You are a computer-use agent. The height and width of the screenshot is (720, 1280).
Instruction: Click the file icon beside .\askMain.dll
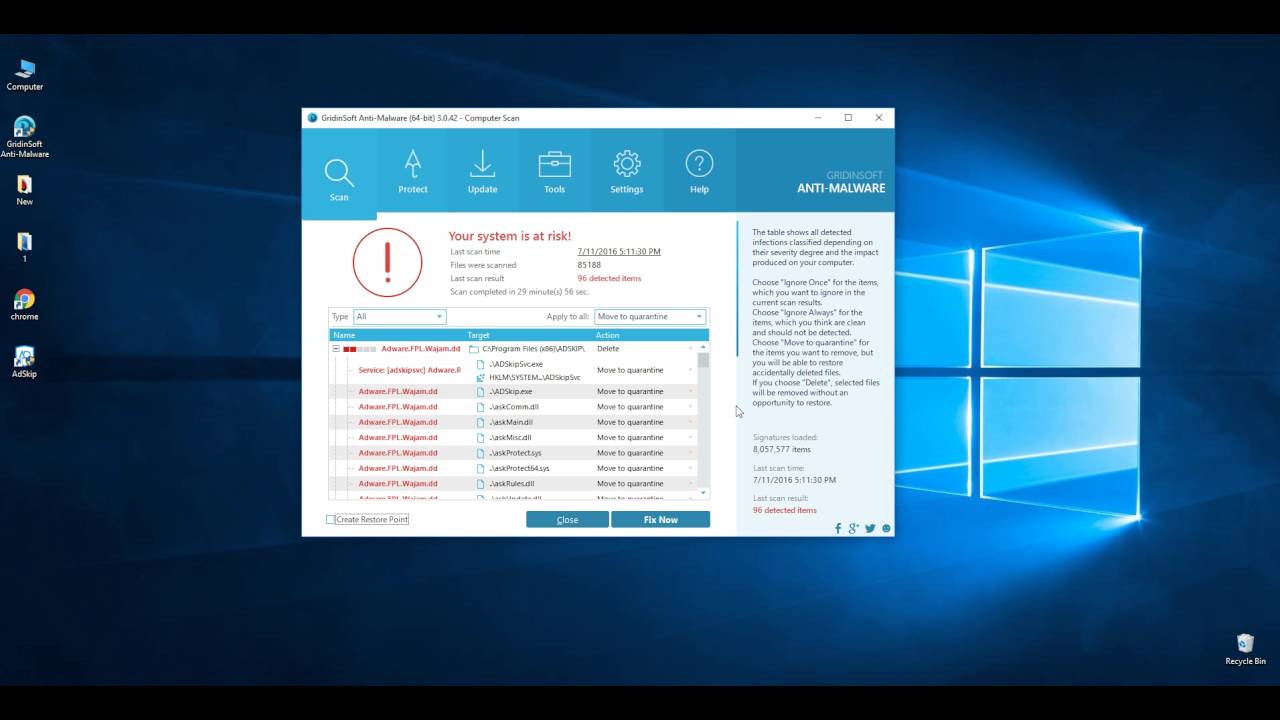481,422
